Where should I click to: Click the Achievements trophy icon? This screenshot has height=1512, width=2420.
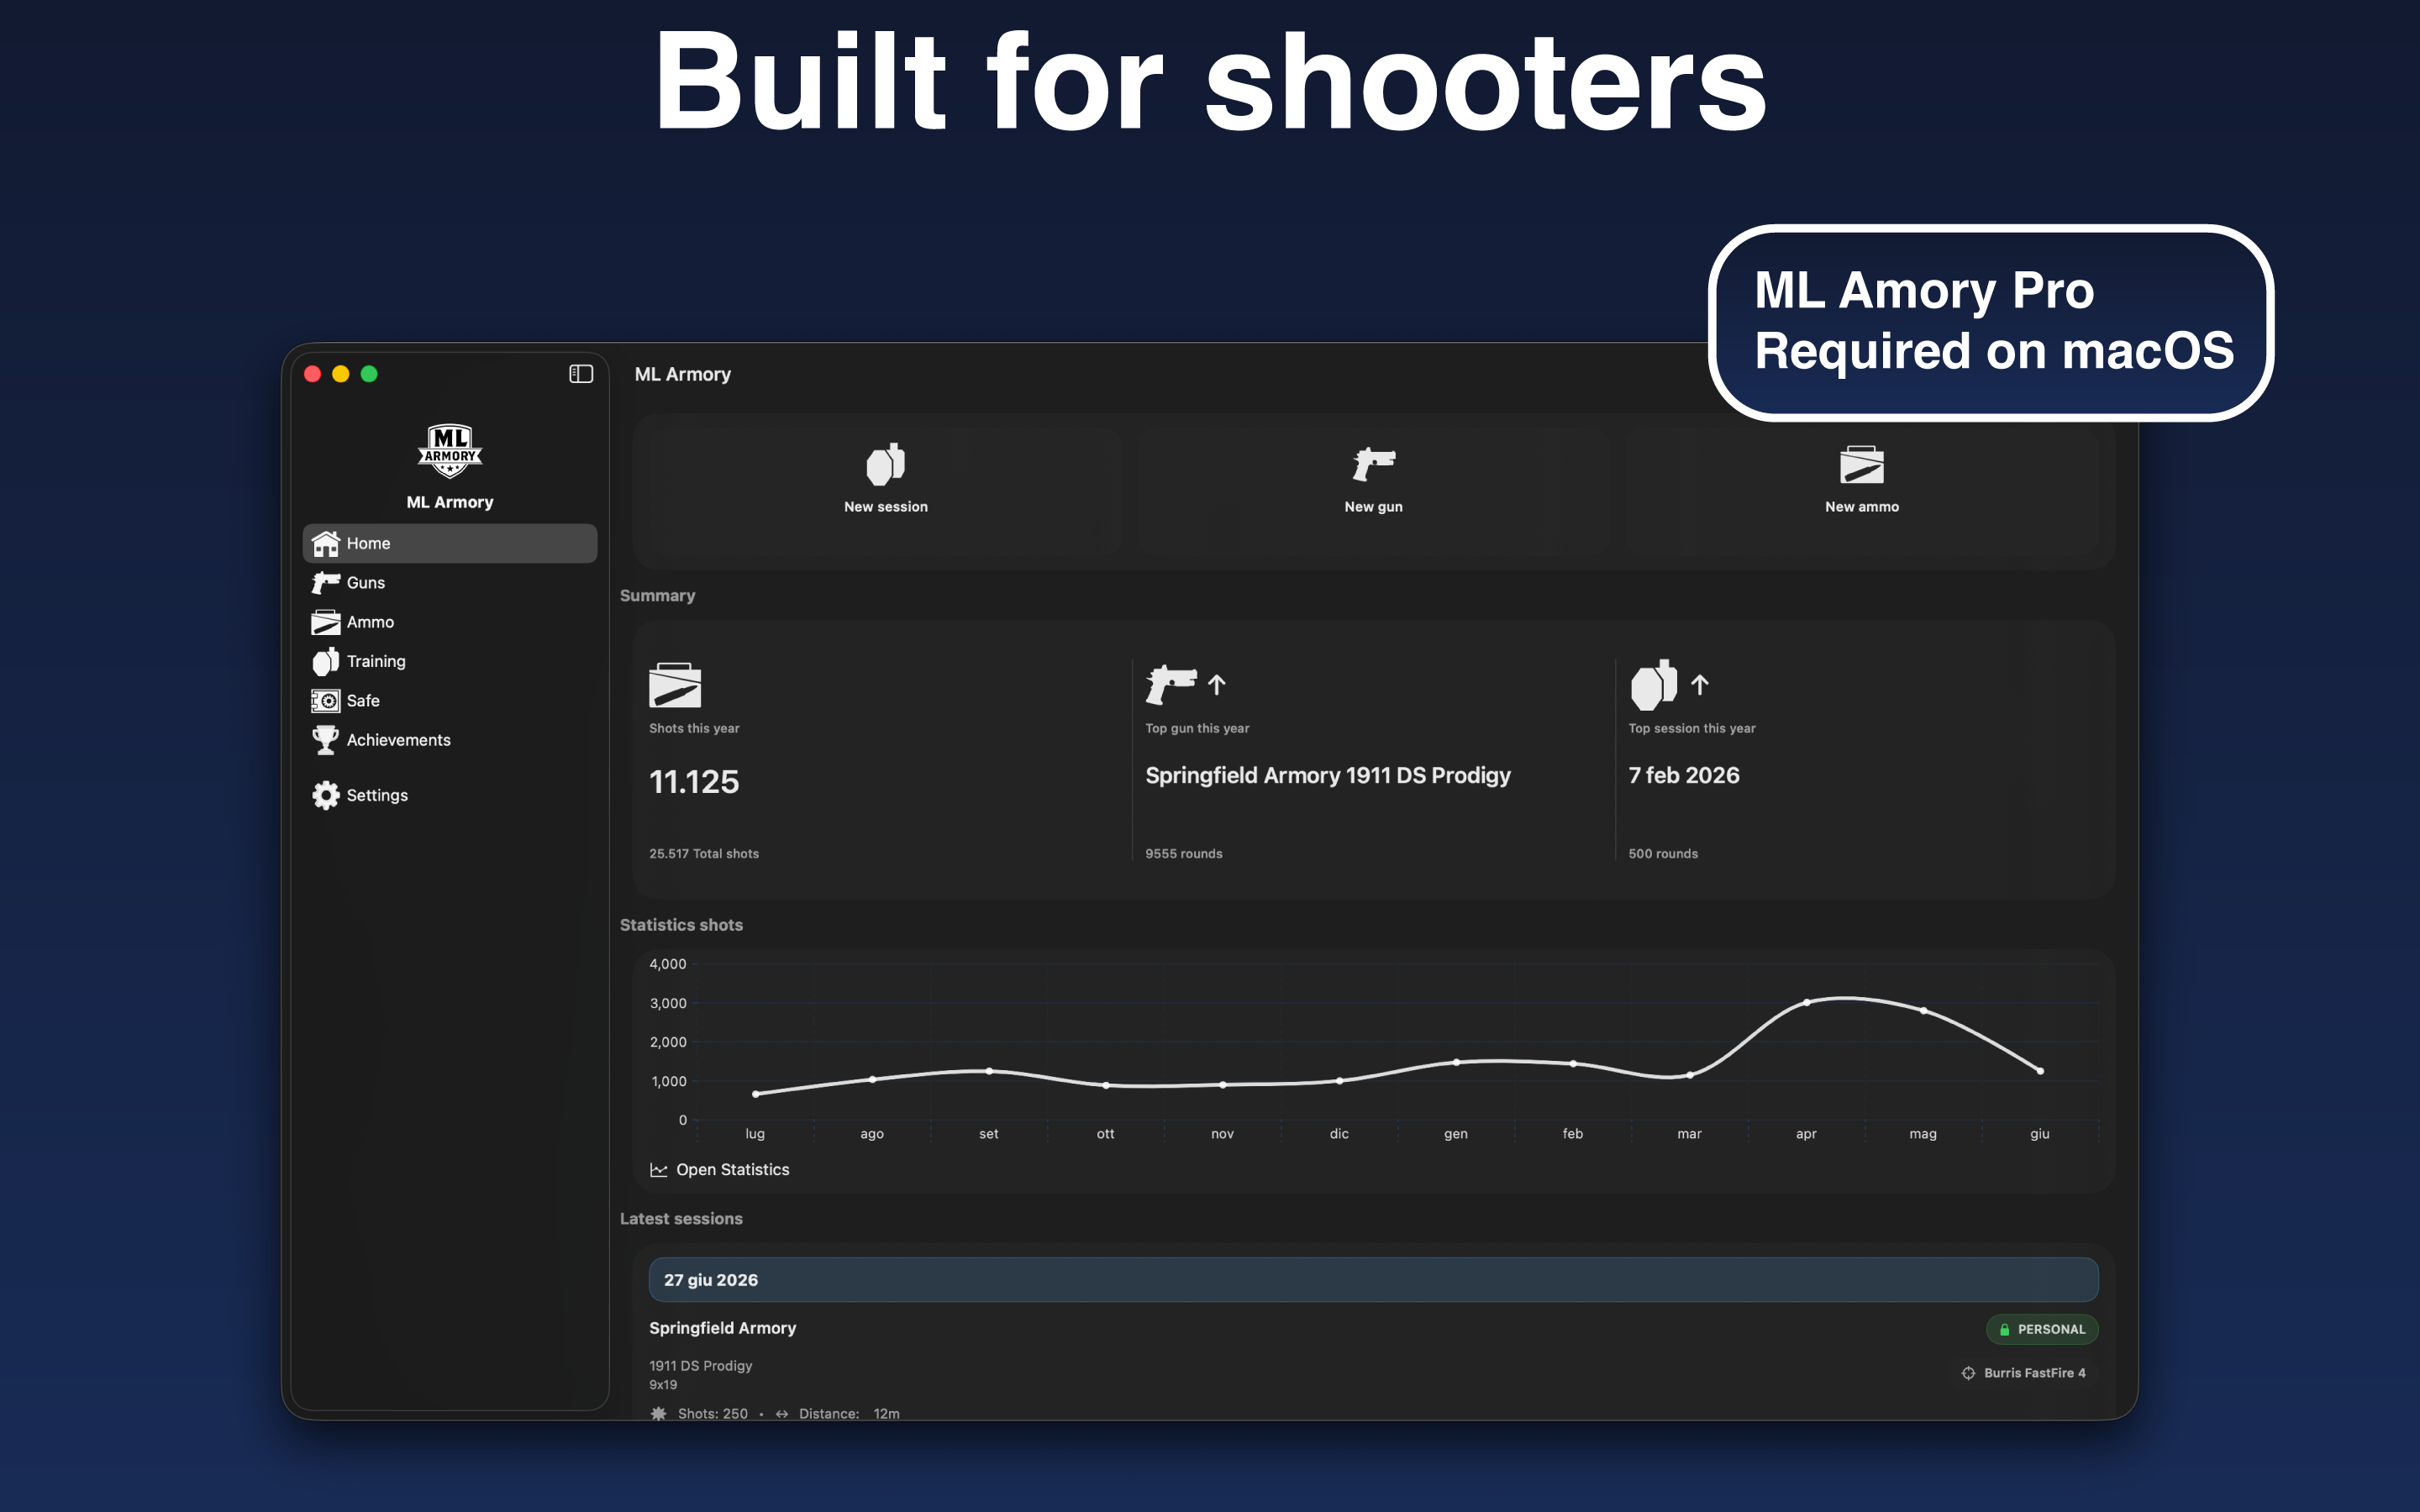click(325, 740)
